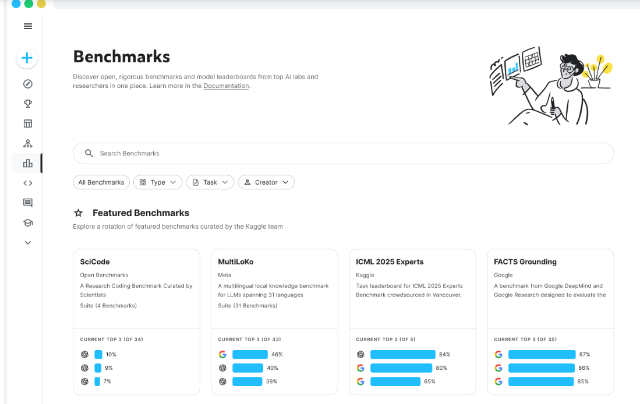Select the All Benchmarks filter chip
The width and height of the screenshot is (640, 404).
tap(101, 182)
